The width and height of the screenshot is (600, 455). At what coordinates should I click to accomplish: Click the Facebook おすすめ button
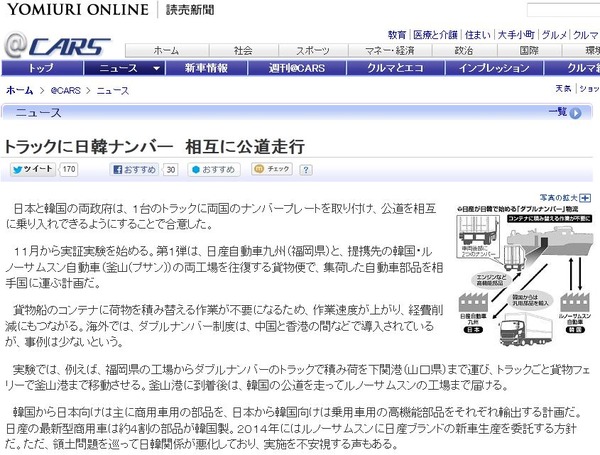coord(134,170)
